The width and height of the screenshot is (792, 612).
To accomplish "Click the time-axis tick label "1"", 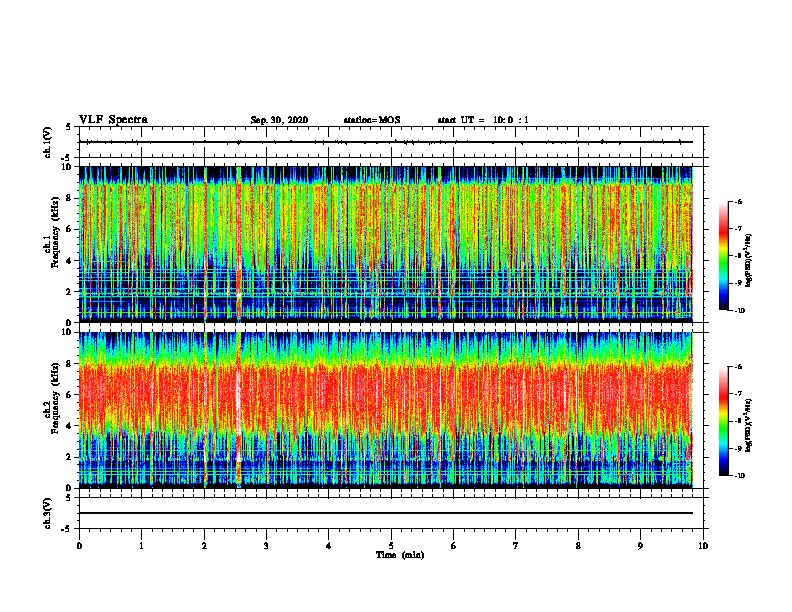I will [141, 545].
